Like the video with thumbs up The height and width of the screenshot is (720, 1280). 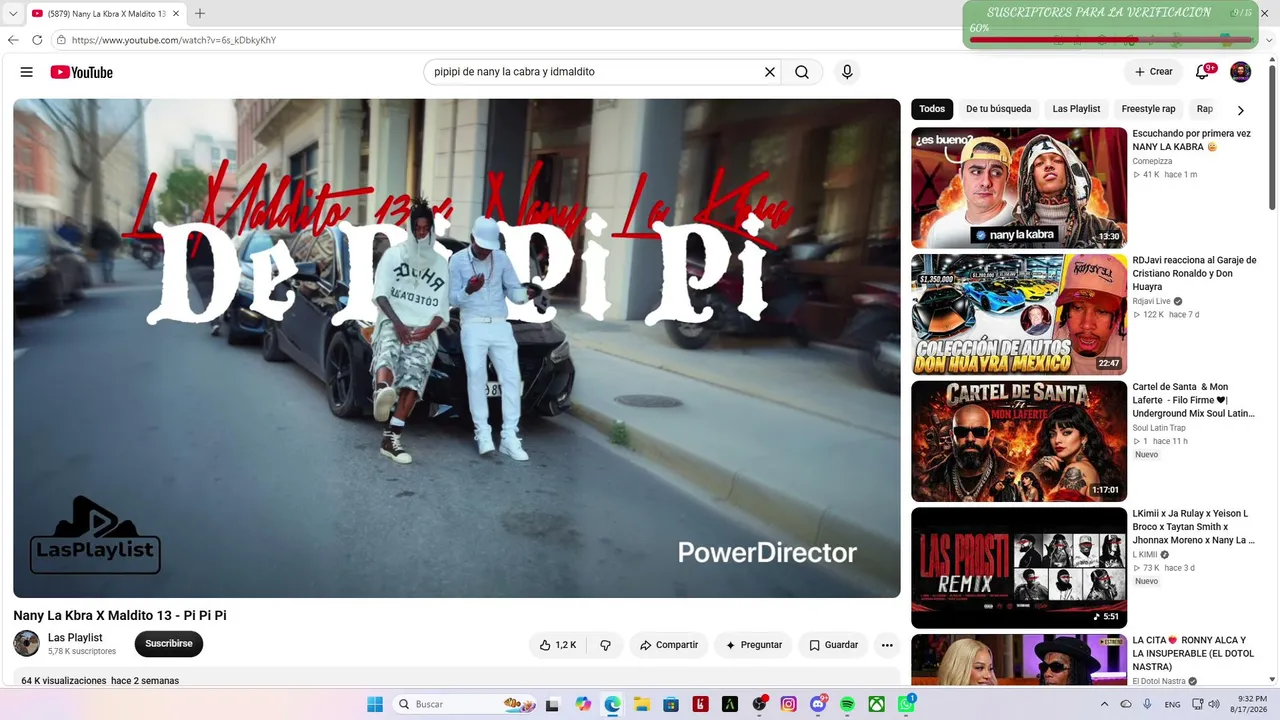pyautogui.click(x=558, y=645)
